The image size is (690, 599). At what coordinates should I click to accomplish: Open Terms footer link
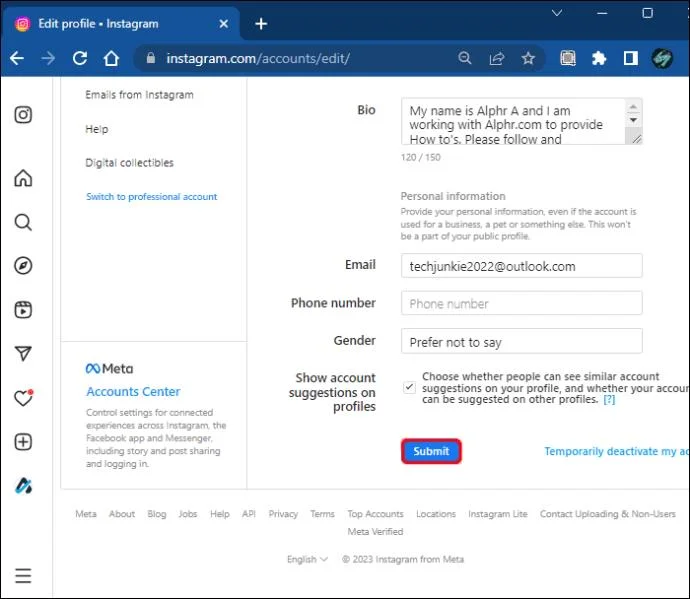tap(322, 514)
